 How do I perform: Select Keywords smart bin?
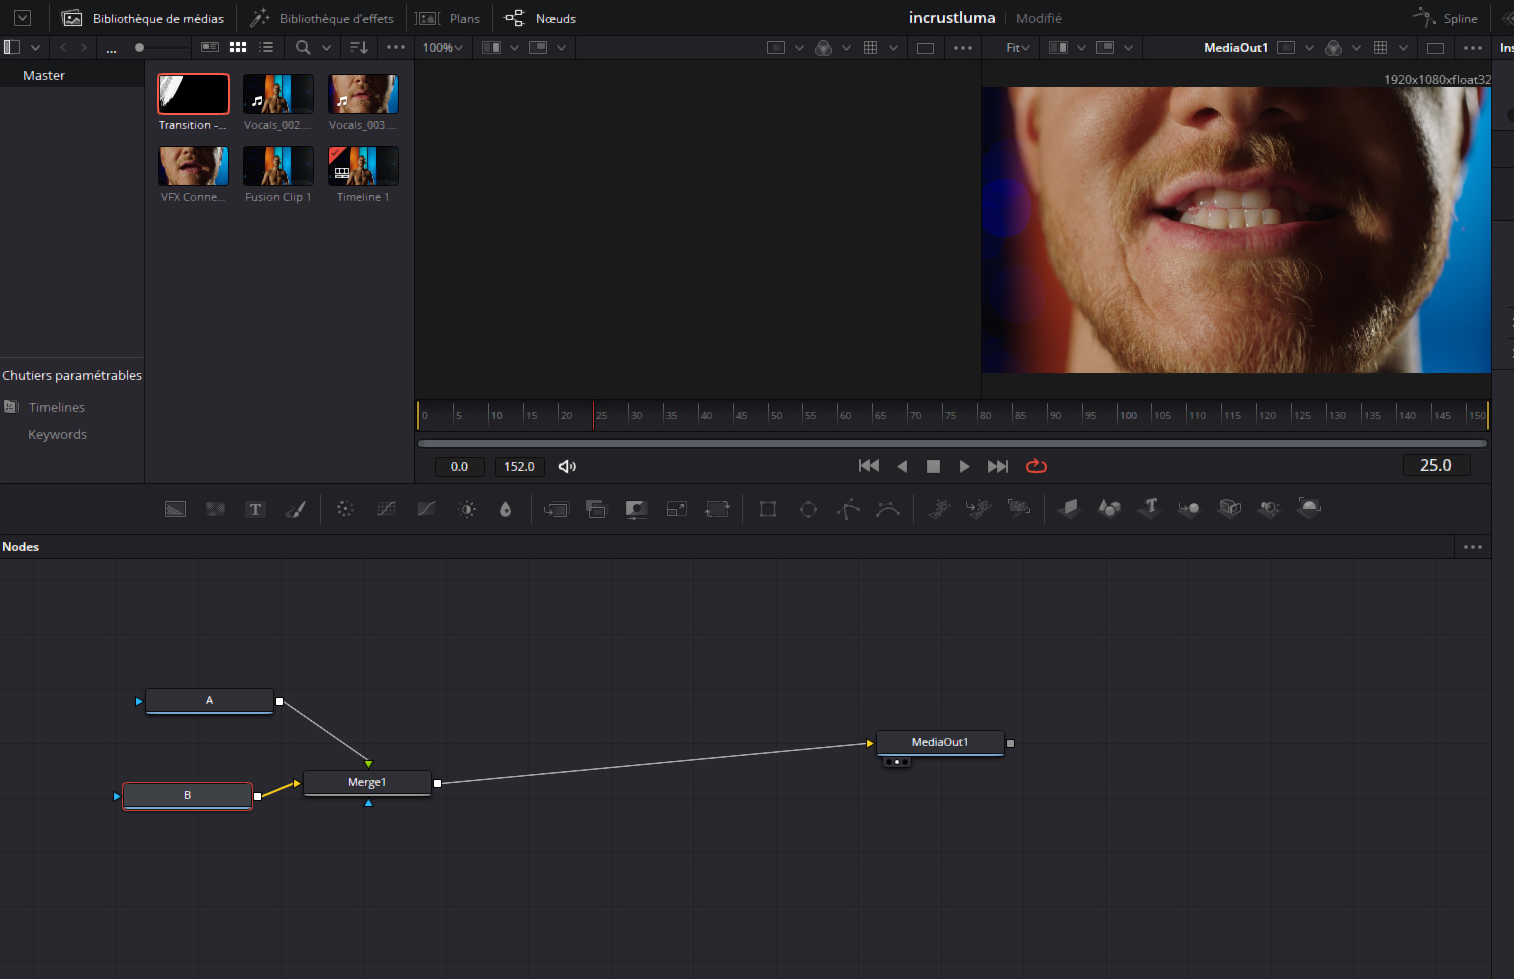tap(57, 434)
